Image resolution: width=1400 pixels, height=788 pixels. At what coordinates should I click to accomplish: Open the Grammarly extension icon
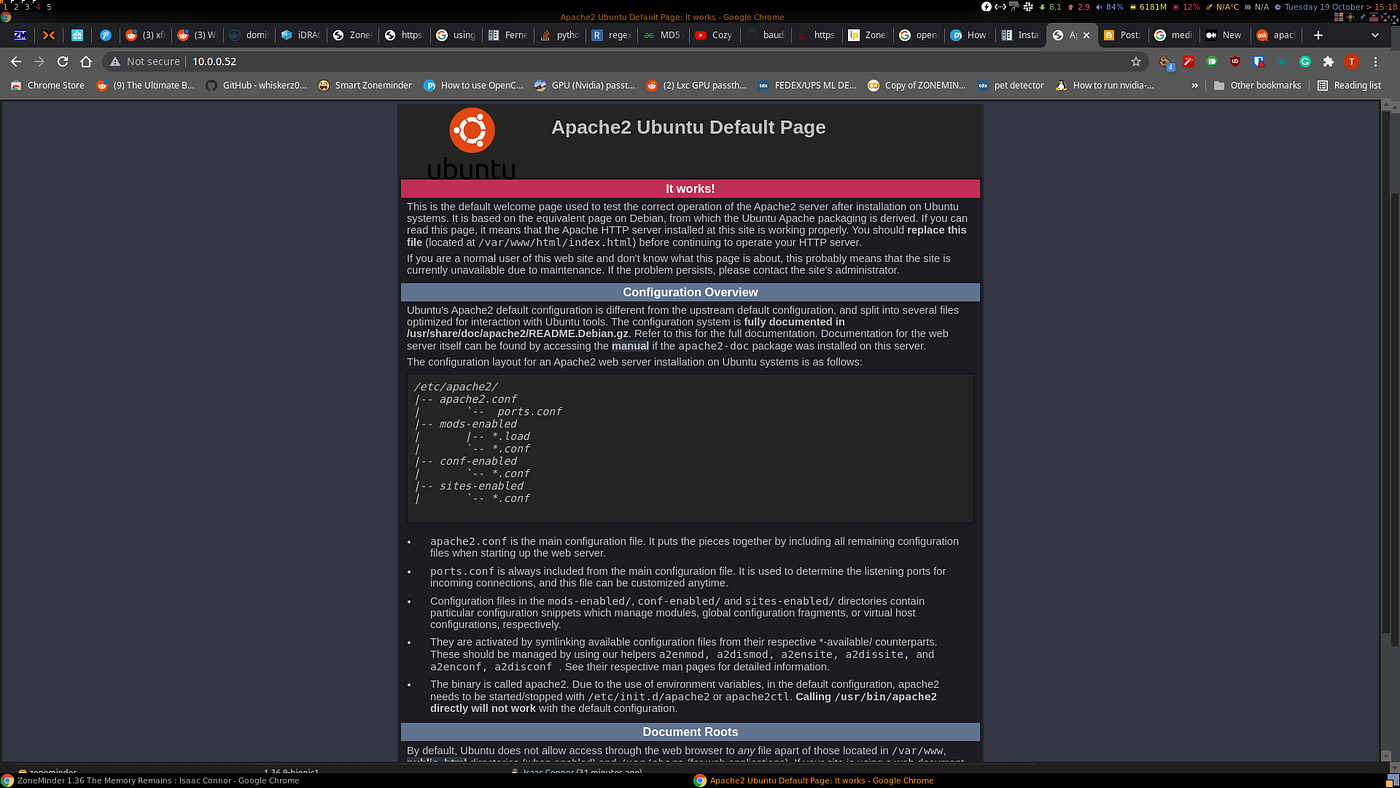pyautogui.click(x=1305, y=61)
